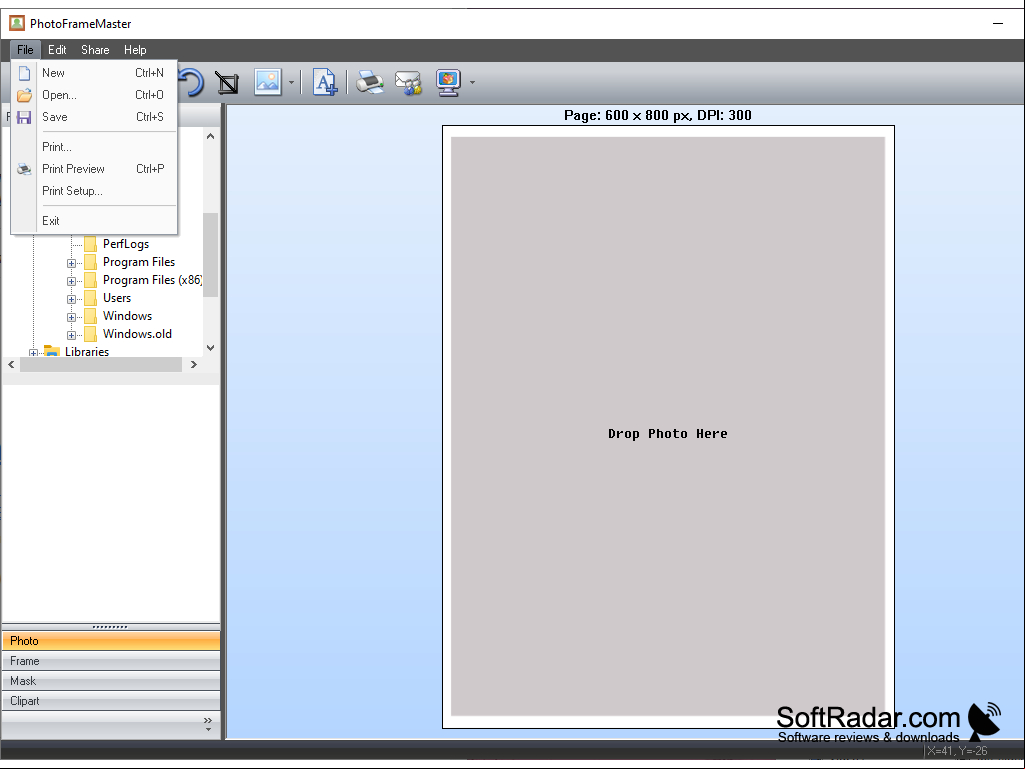Expand the Program Files (x86) node
Viewport: 1025px width, 769px height.
pos(71,281)
